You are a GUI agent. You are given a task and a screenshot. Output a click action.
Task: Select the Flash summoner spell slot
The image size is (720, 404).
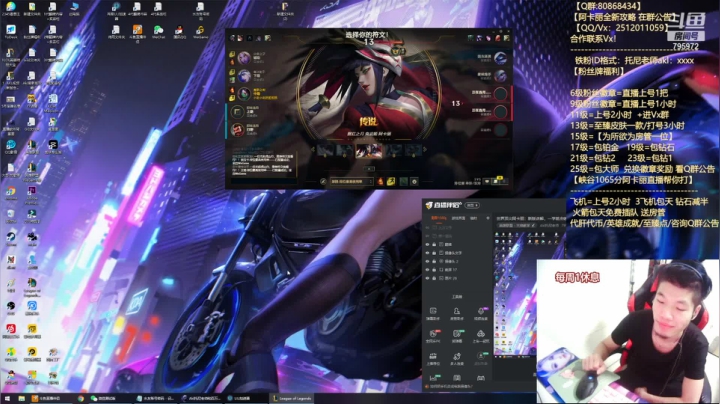pos(391,182)
